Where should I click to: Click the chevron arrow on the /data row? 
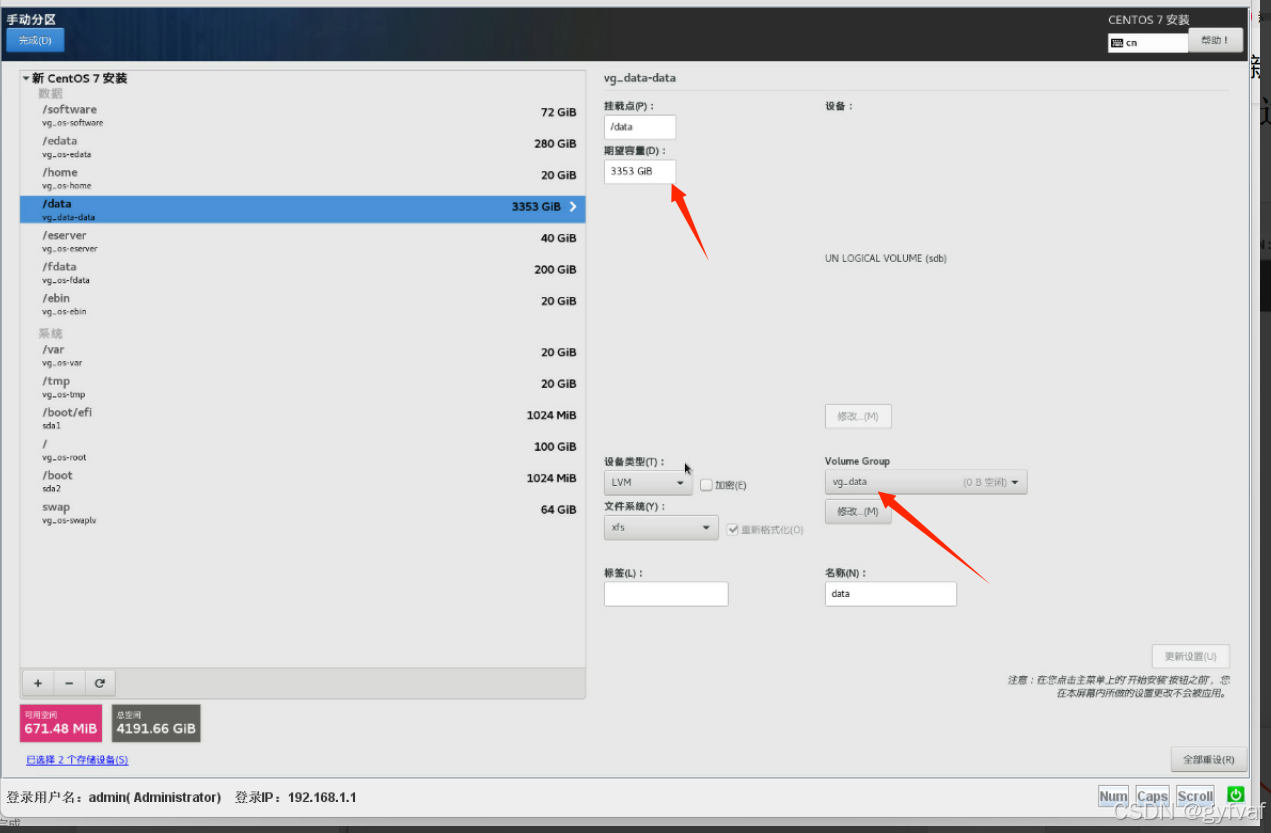pyautogui.click(x=573, y=207)
